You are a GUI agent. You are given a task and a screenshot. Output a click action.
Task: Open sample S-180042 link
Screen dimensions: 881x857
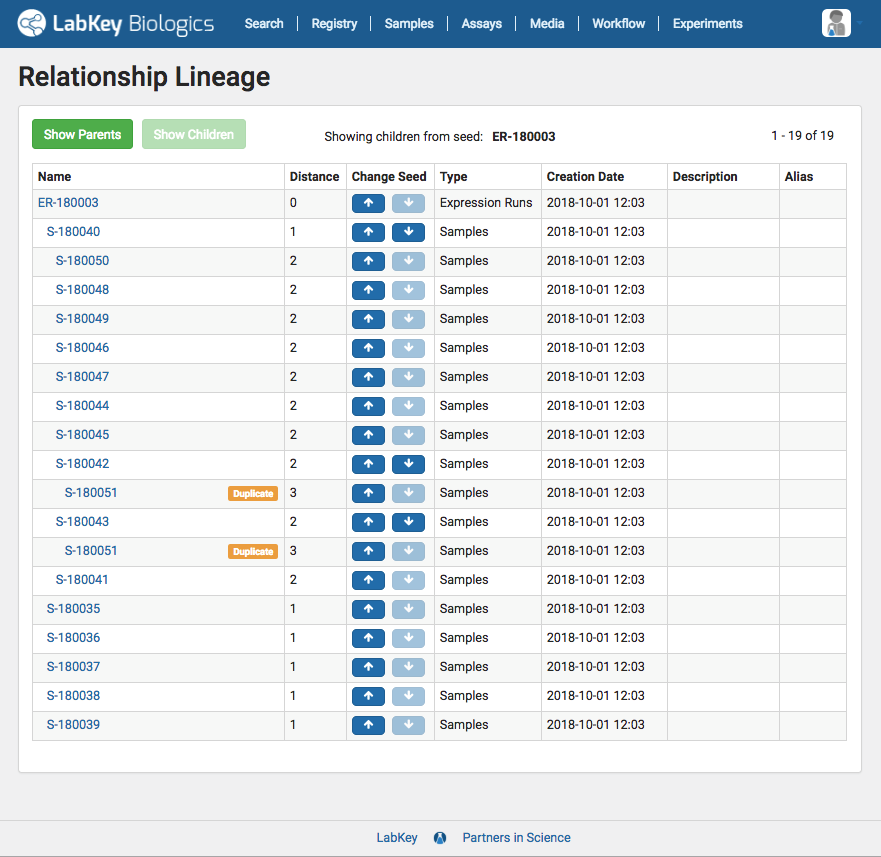tap(82, 464)
